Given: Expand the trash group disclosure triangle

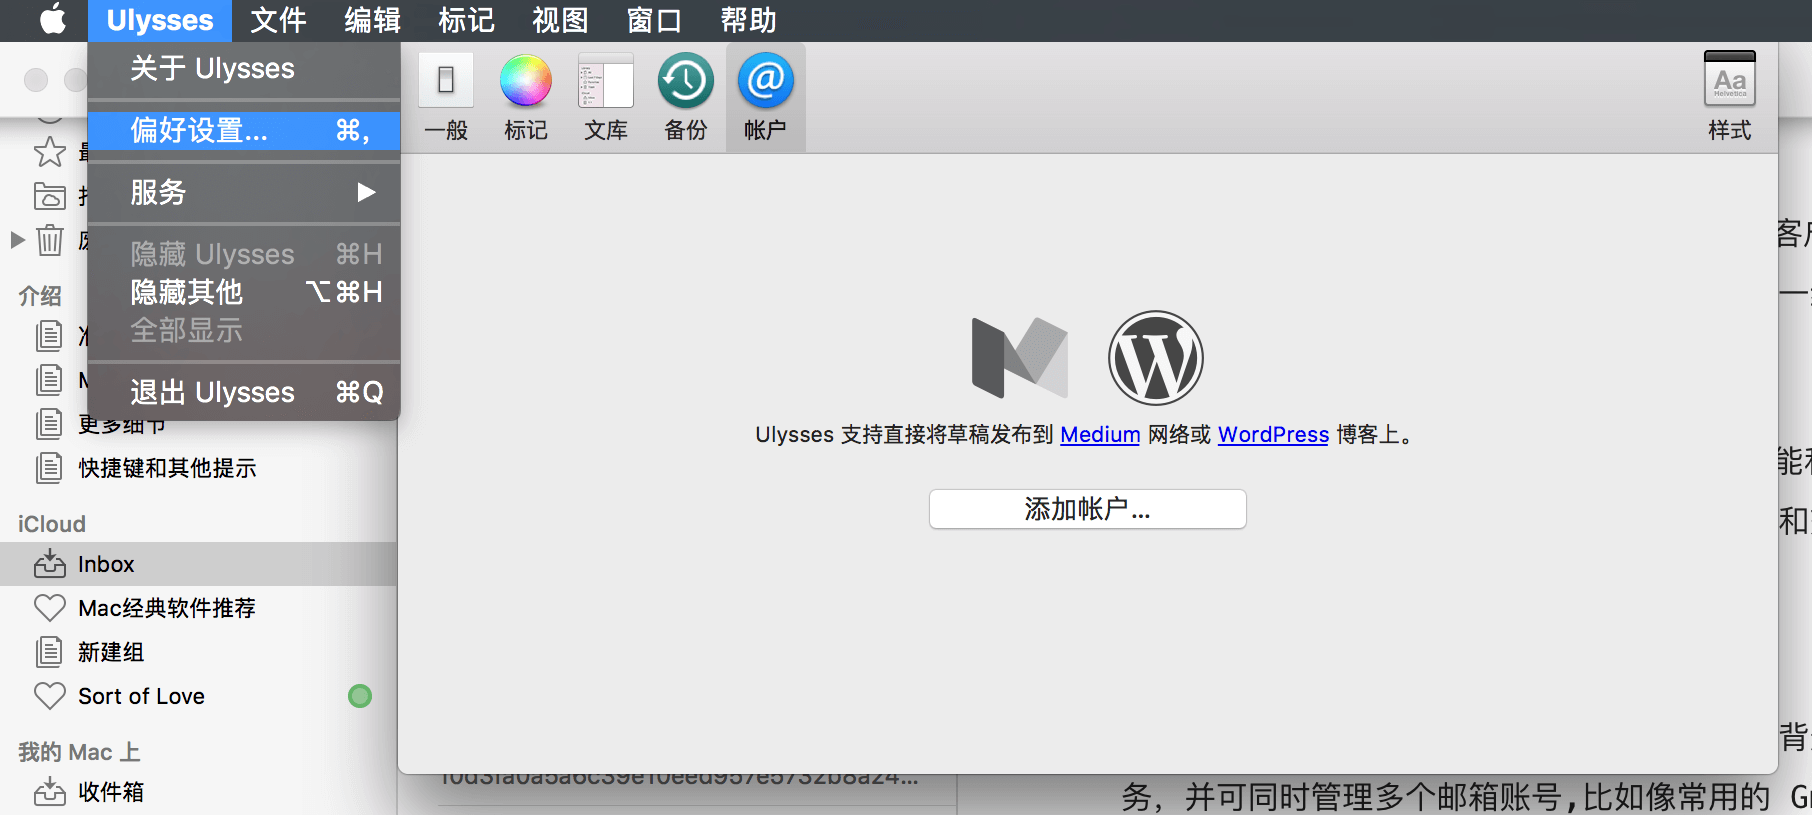Looking at the screenshot, I should 17,240.
